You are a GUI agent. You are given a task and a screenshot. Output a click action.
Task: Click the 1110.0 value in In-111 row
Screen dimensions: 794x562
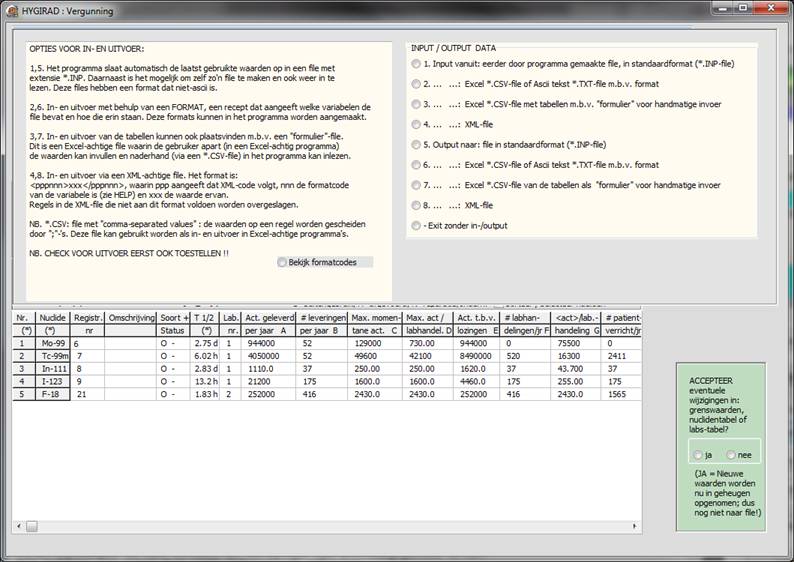(x=268, y=369)
